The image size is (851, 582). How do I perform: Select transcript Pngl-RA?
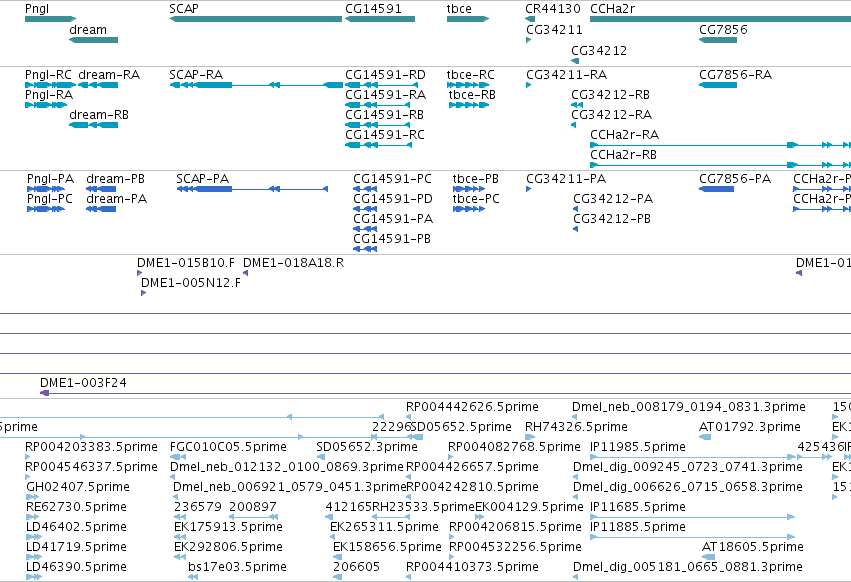(49, 95)
